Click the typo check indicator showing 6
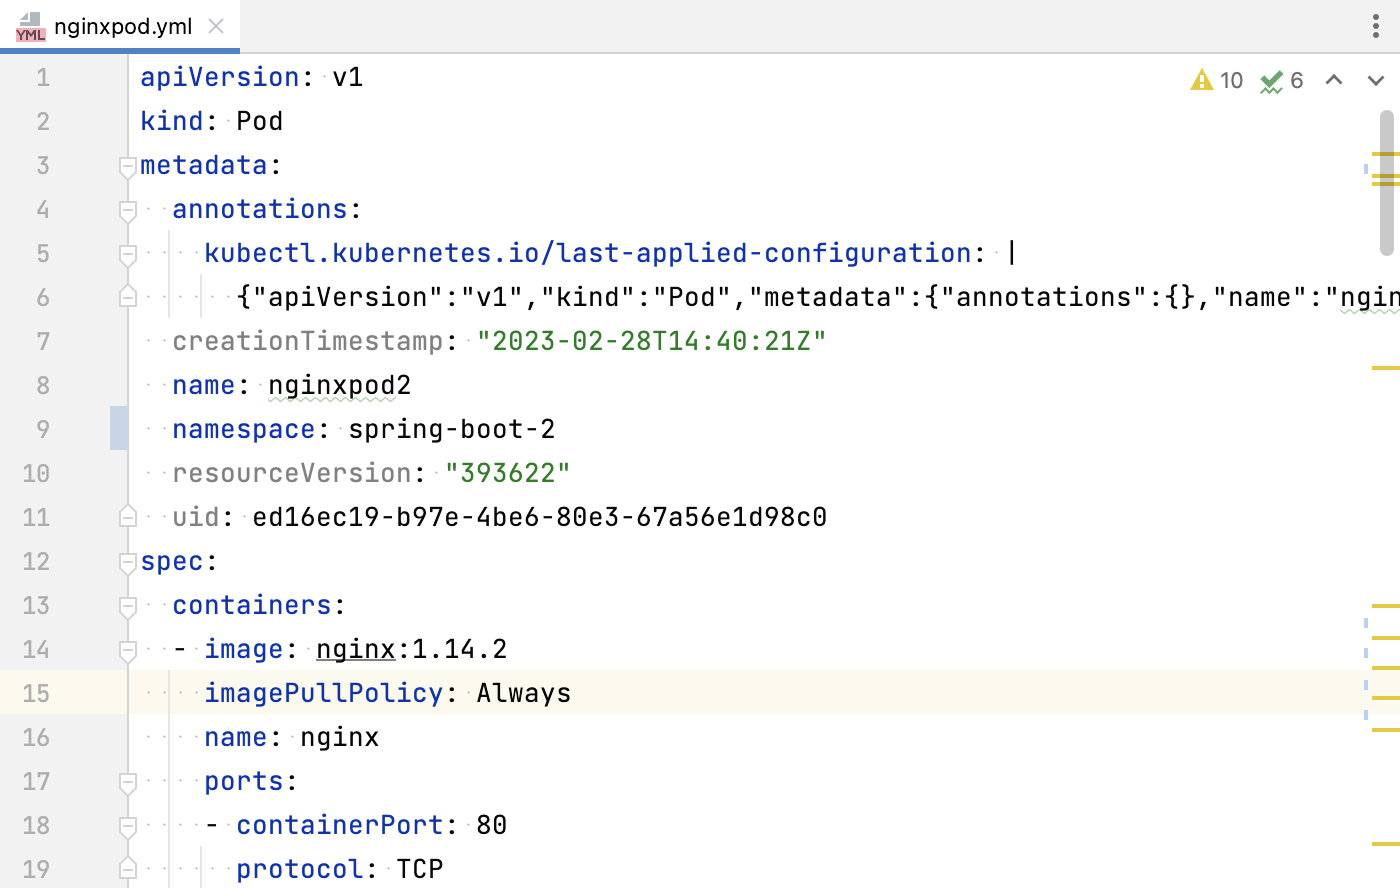1400x888 pixels. 1282,80
